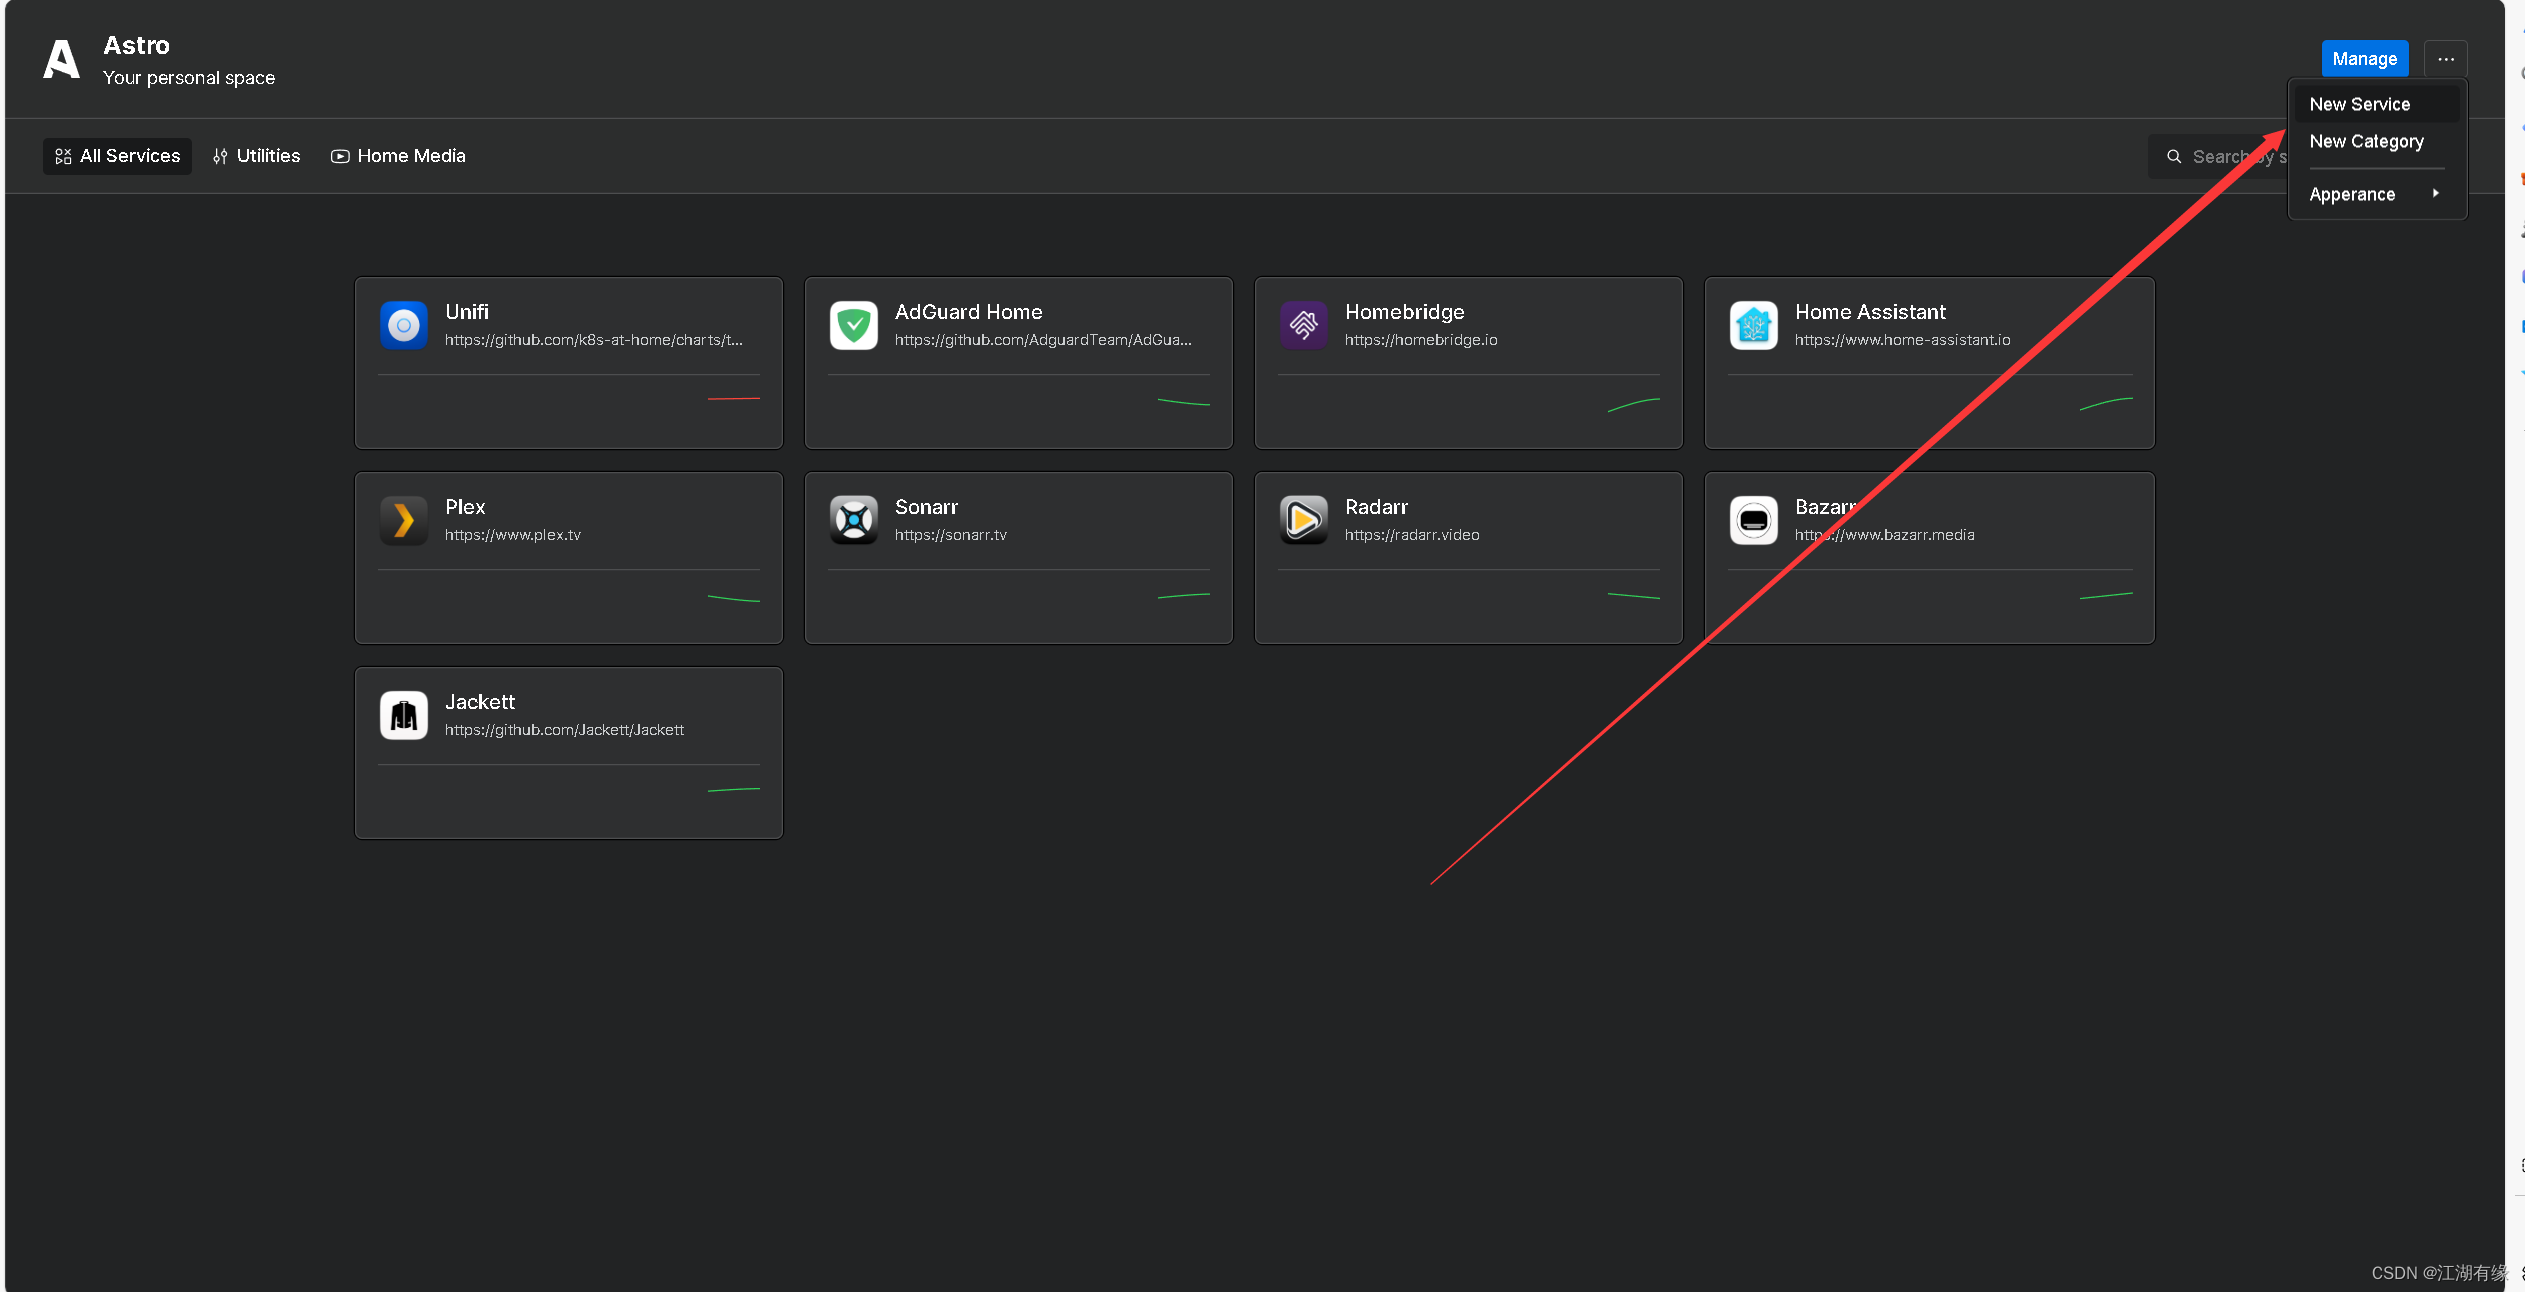Click the Unifi service icon

[404, 325]
